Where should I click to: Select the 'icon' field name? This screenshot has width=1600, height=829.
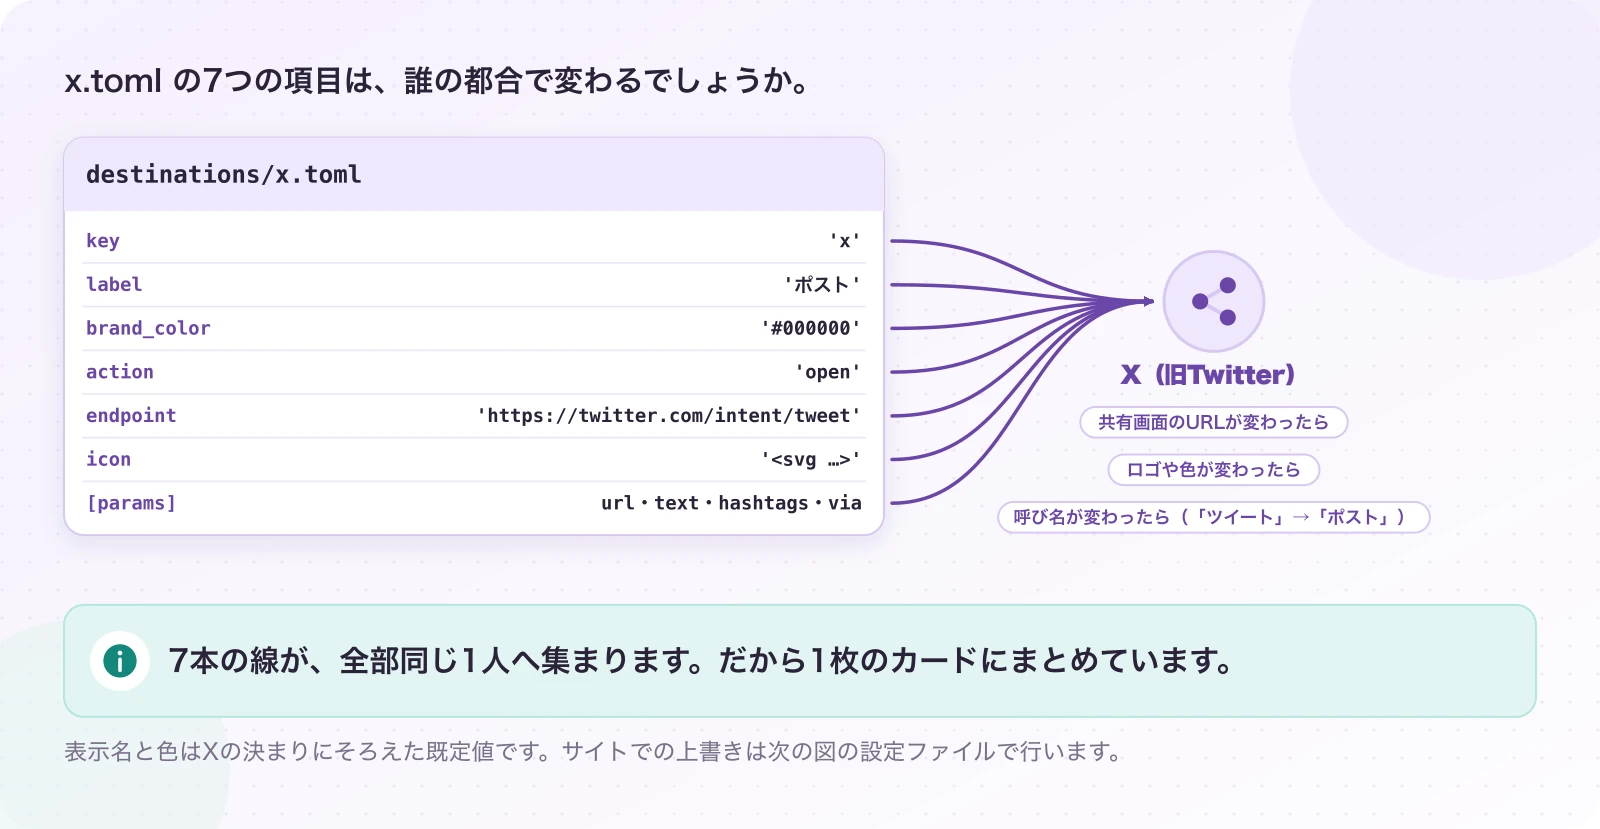point(108,459)
